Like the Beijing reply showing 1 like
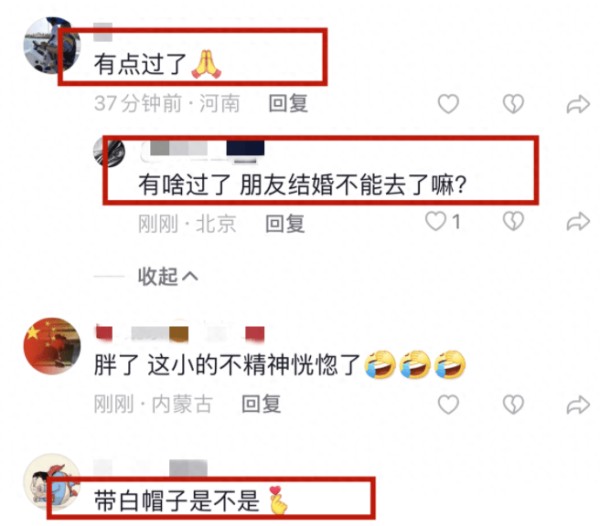This screenshot has height=526, width=600. [443, 221]
